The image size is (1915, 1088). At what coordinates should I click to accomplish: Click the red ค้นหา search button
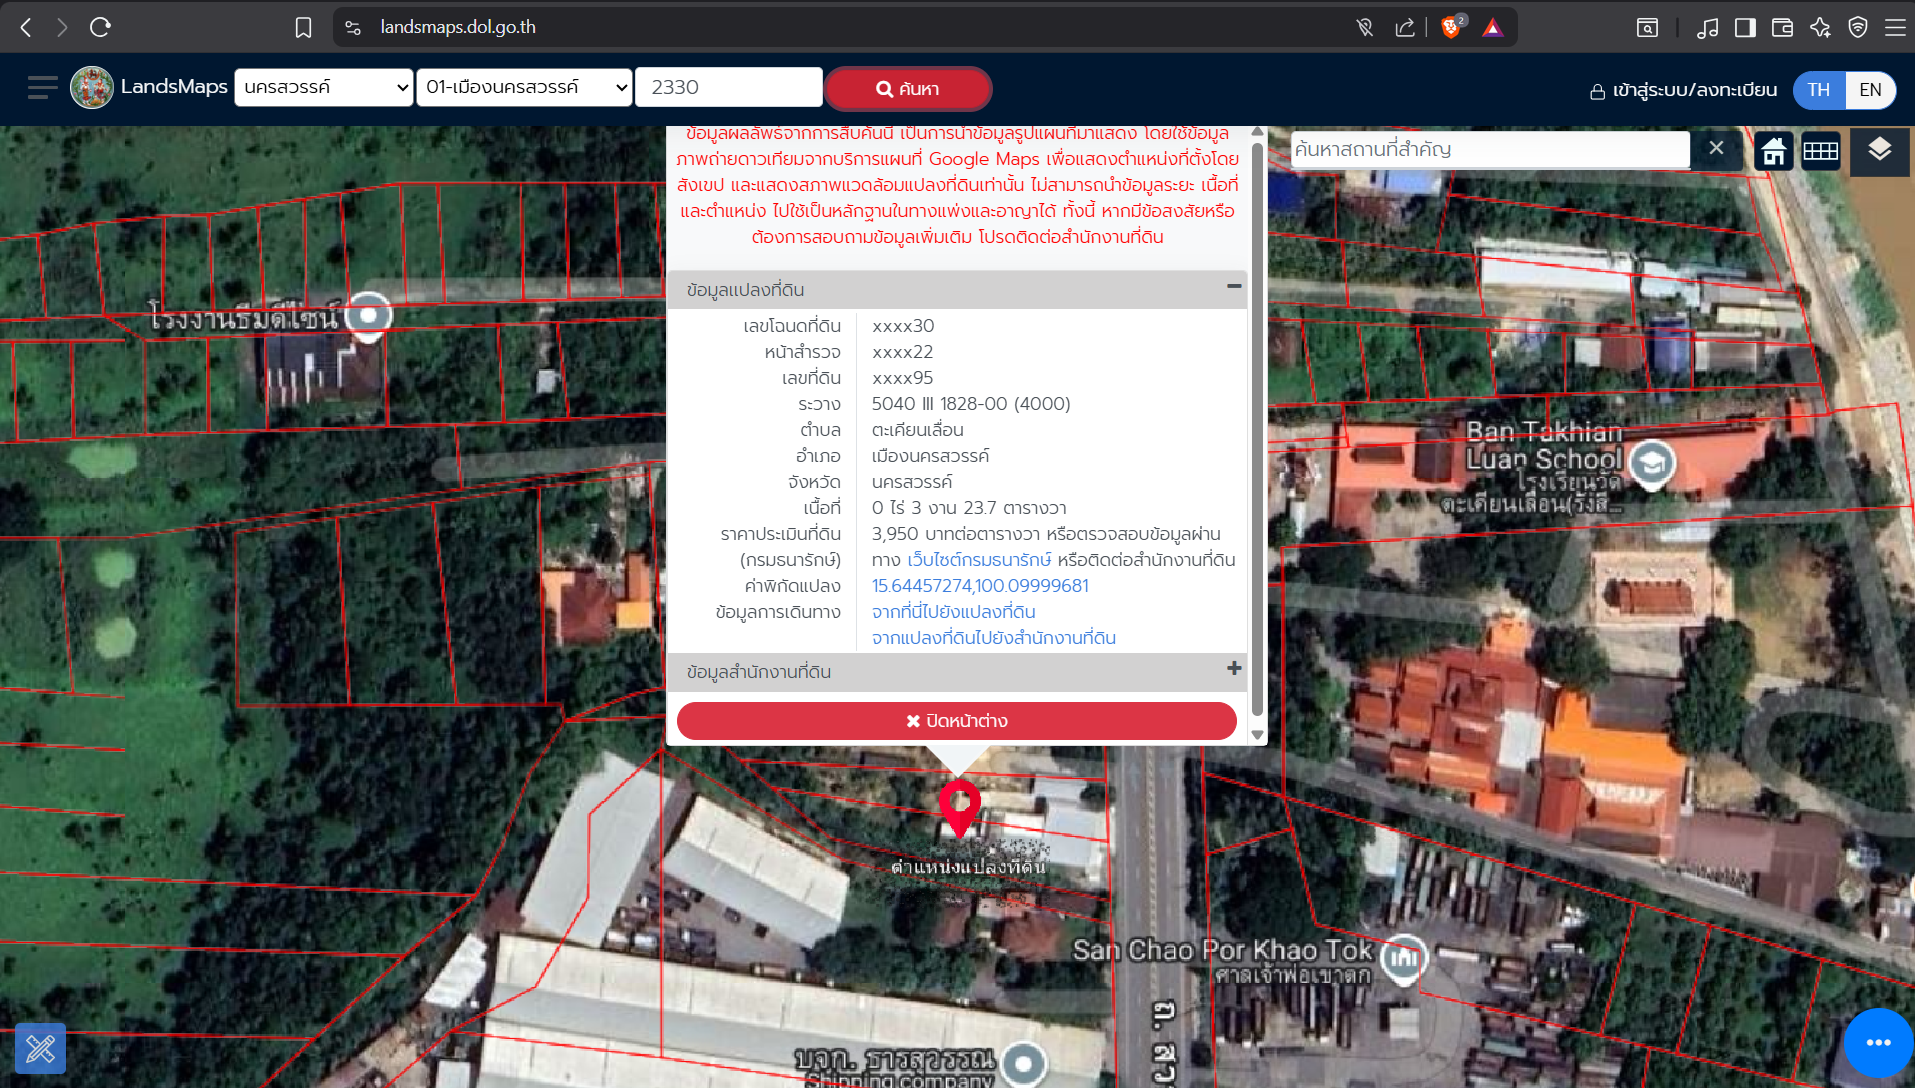[x=908, y=88]
